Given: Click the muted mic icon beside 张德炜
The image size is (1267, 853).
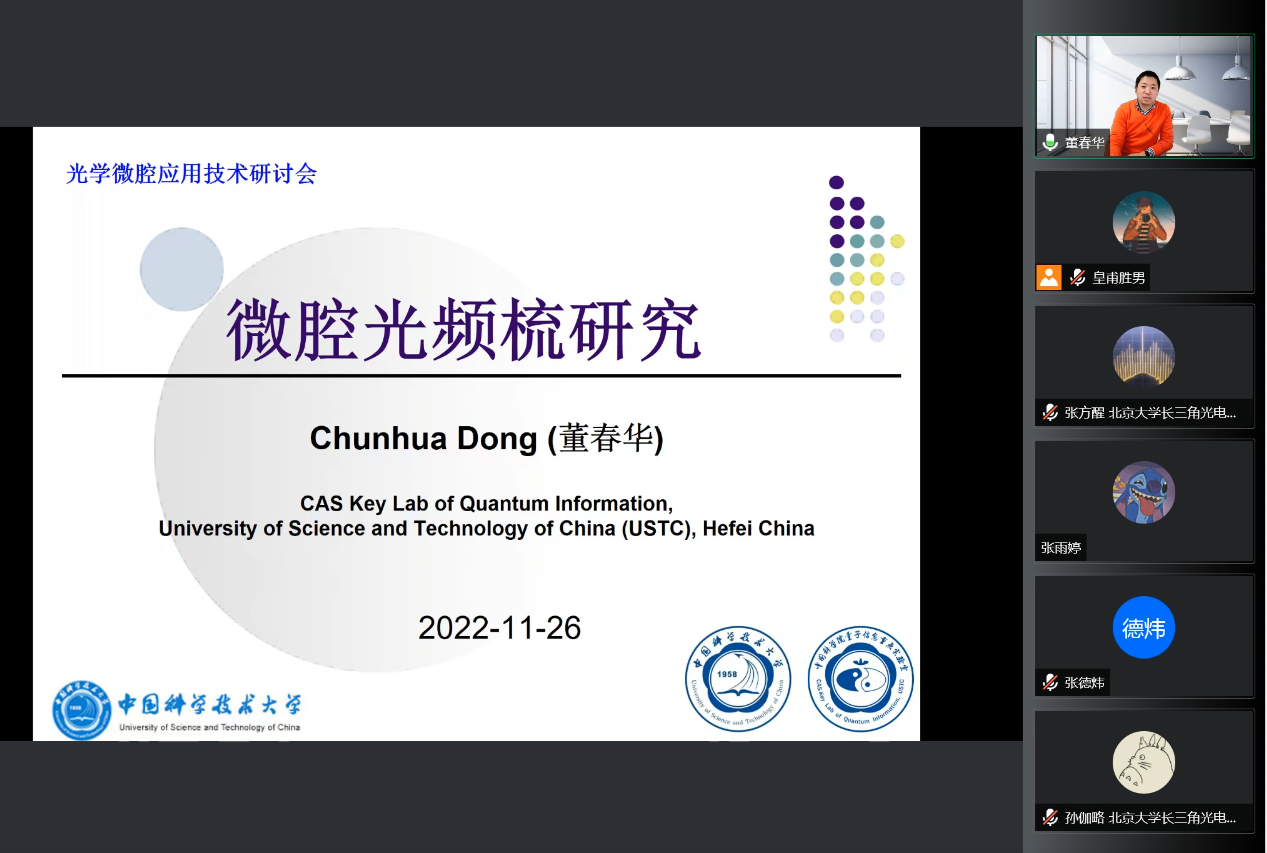Looking at the screenshot, I should [x=1050, y=682].
